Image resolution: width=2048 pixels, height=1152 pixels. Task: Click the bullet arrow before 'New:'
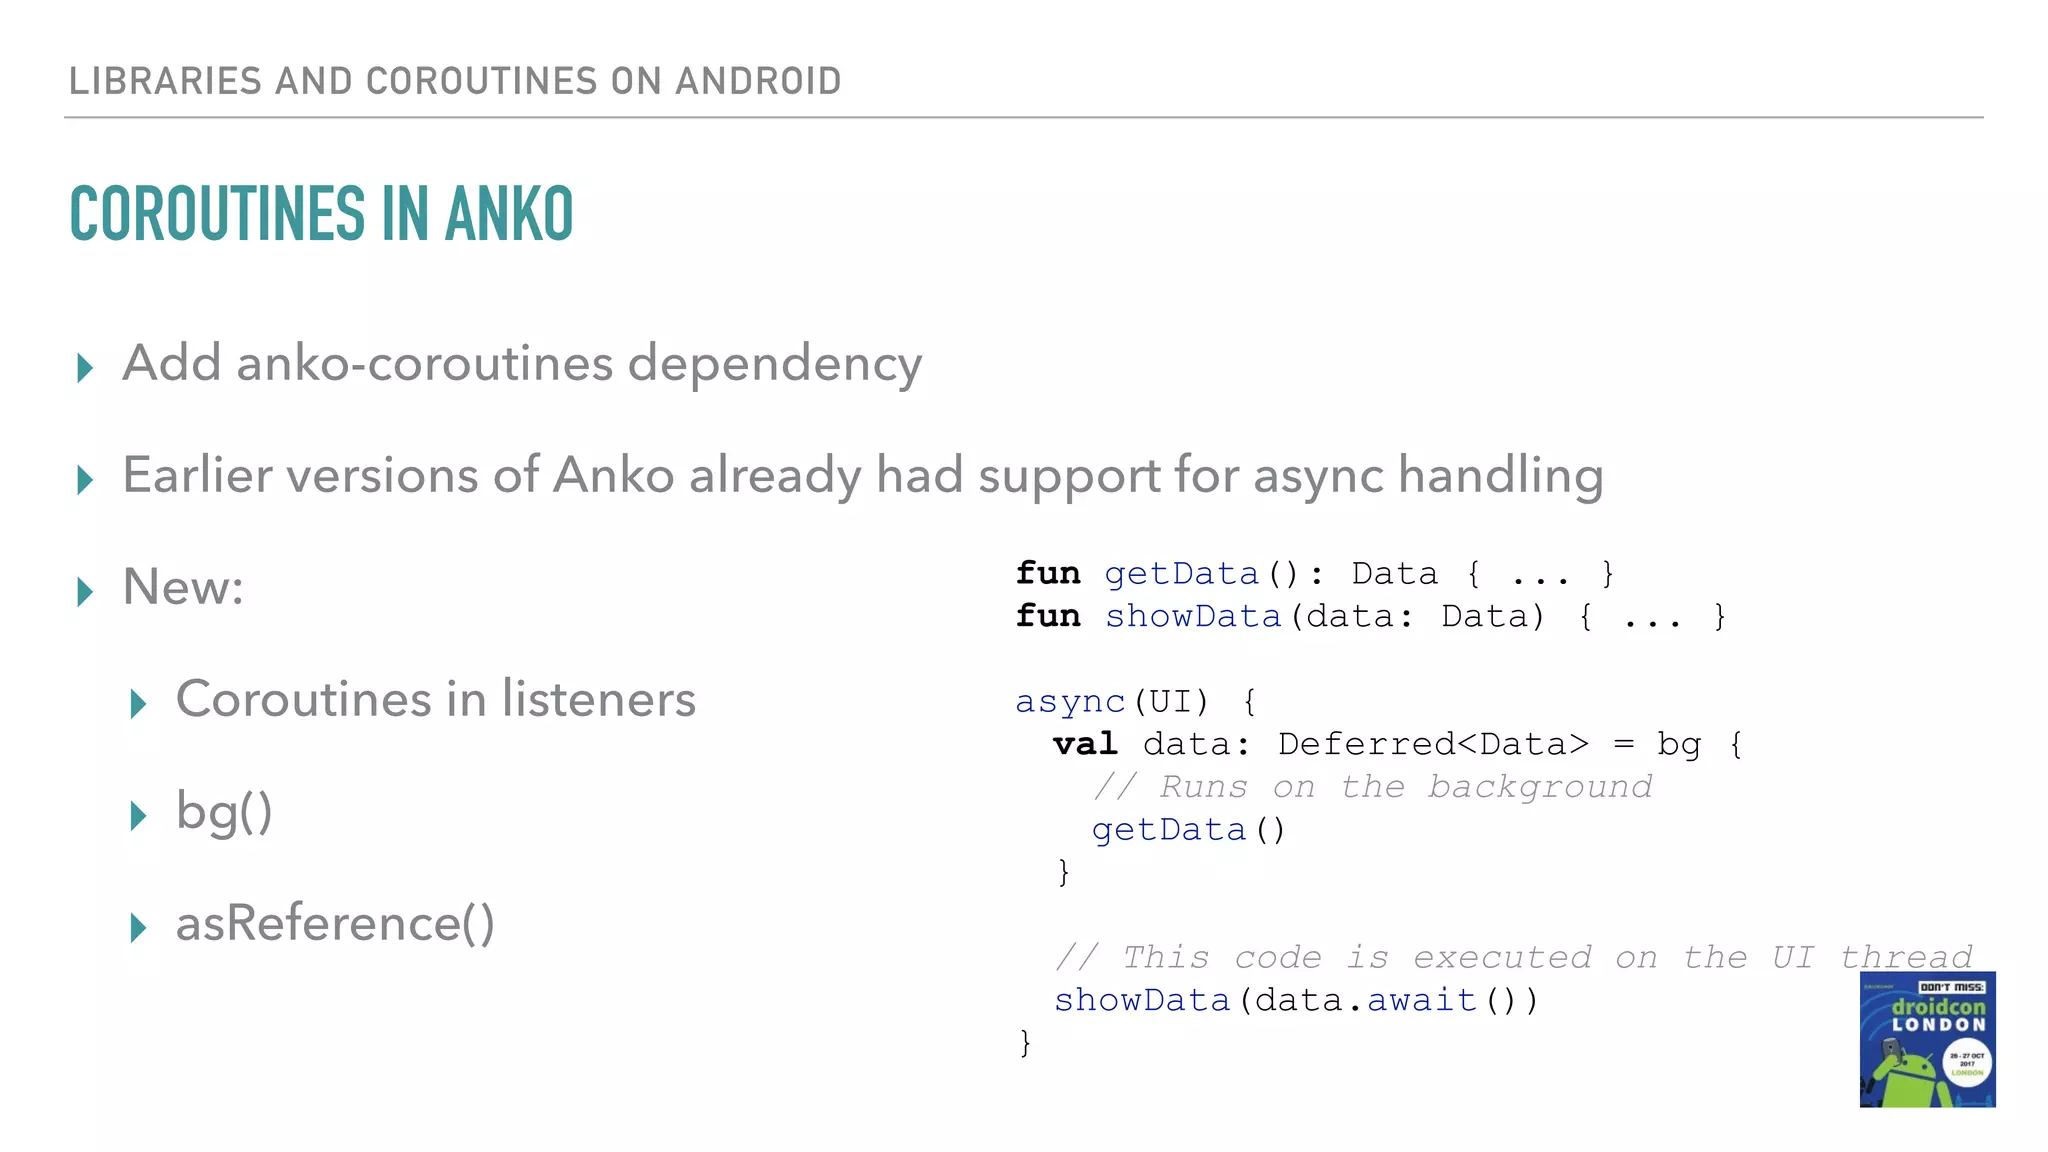coord(85,592)
